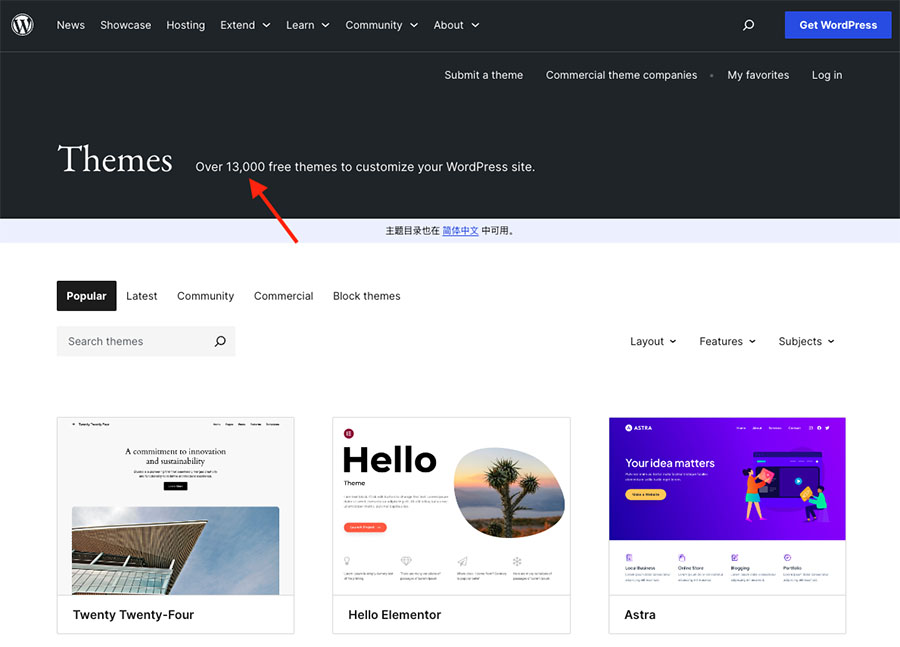The image size is (900, 647).
Task: Open the Showcase menu item
Action: tap(126, 25)
